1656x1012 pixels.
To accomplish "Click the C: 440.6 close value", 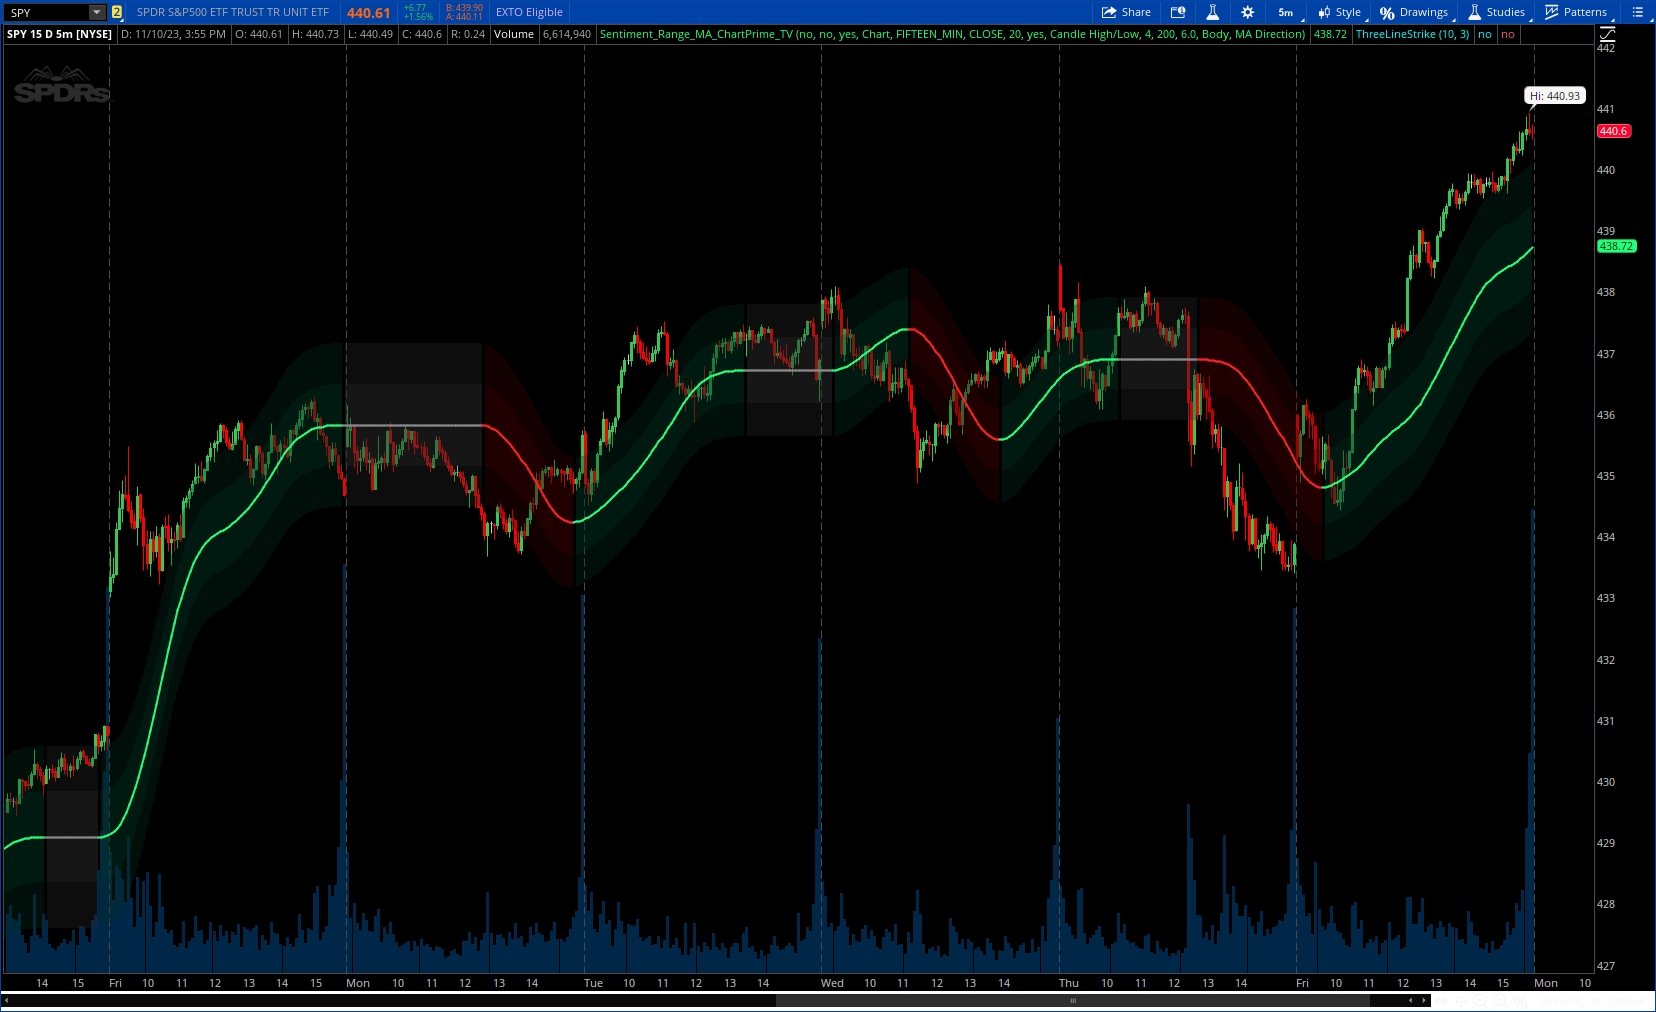I will tap(422, 34).
